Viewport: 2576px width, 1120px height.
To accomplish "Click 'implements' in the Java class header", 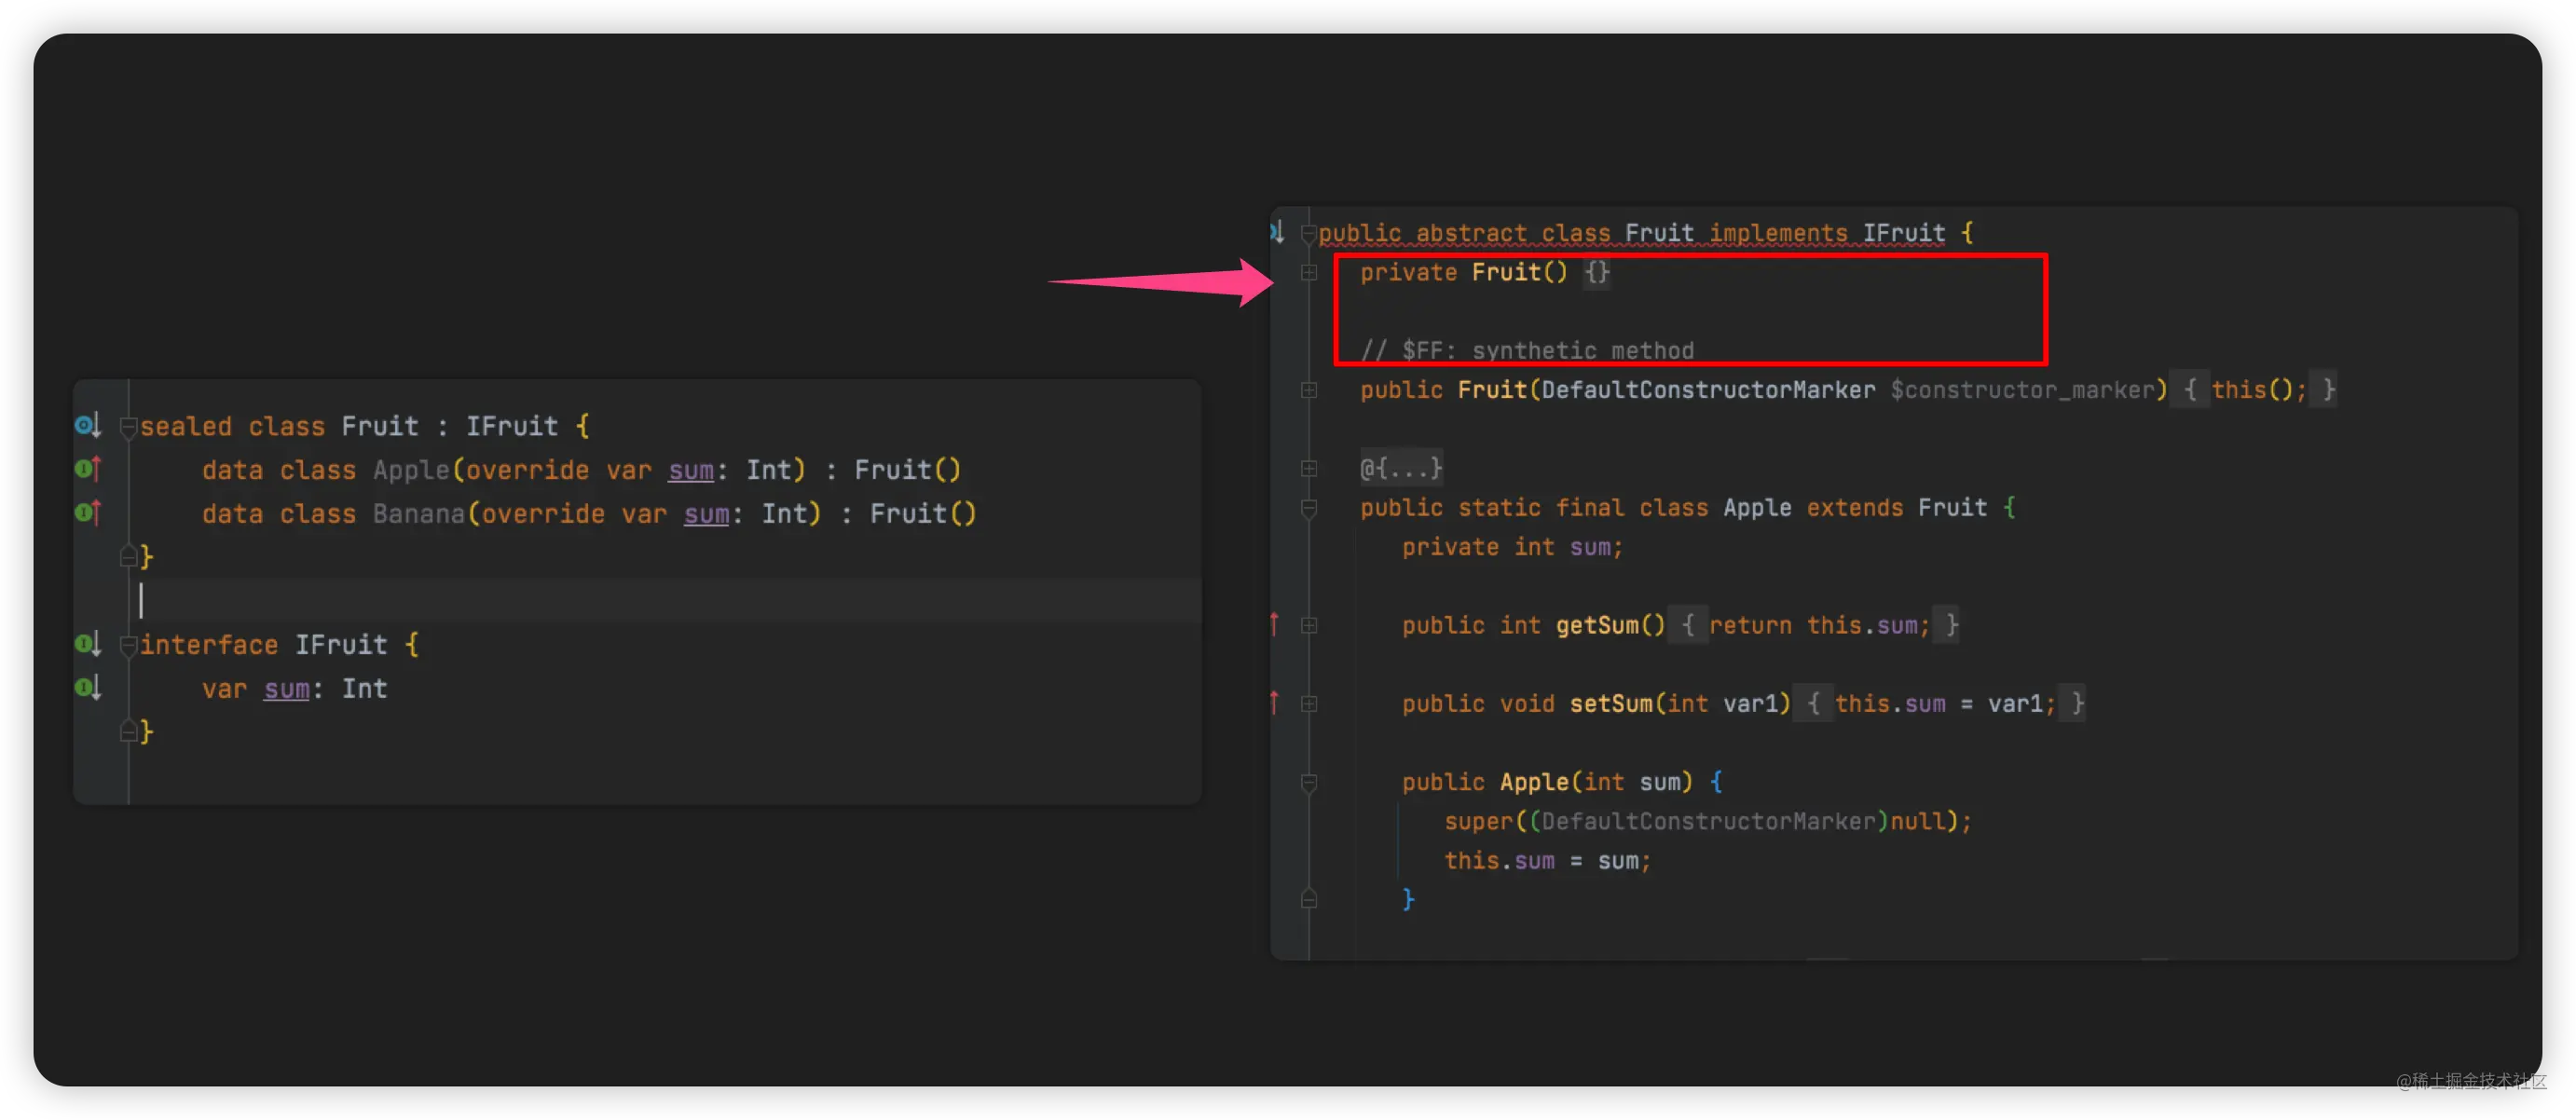I will pyautogui.click(x=1778, y=232).
